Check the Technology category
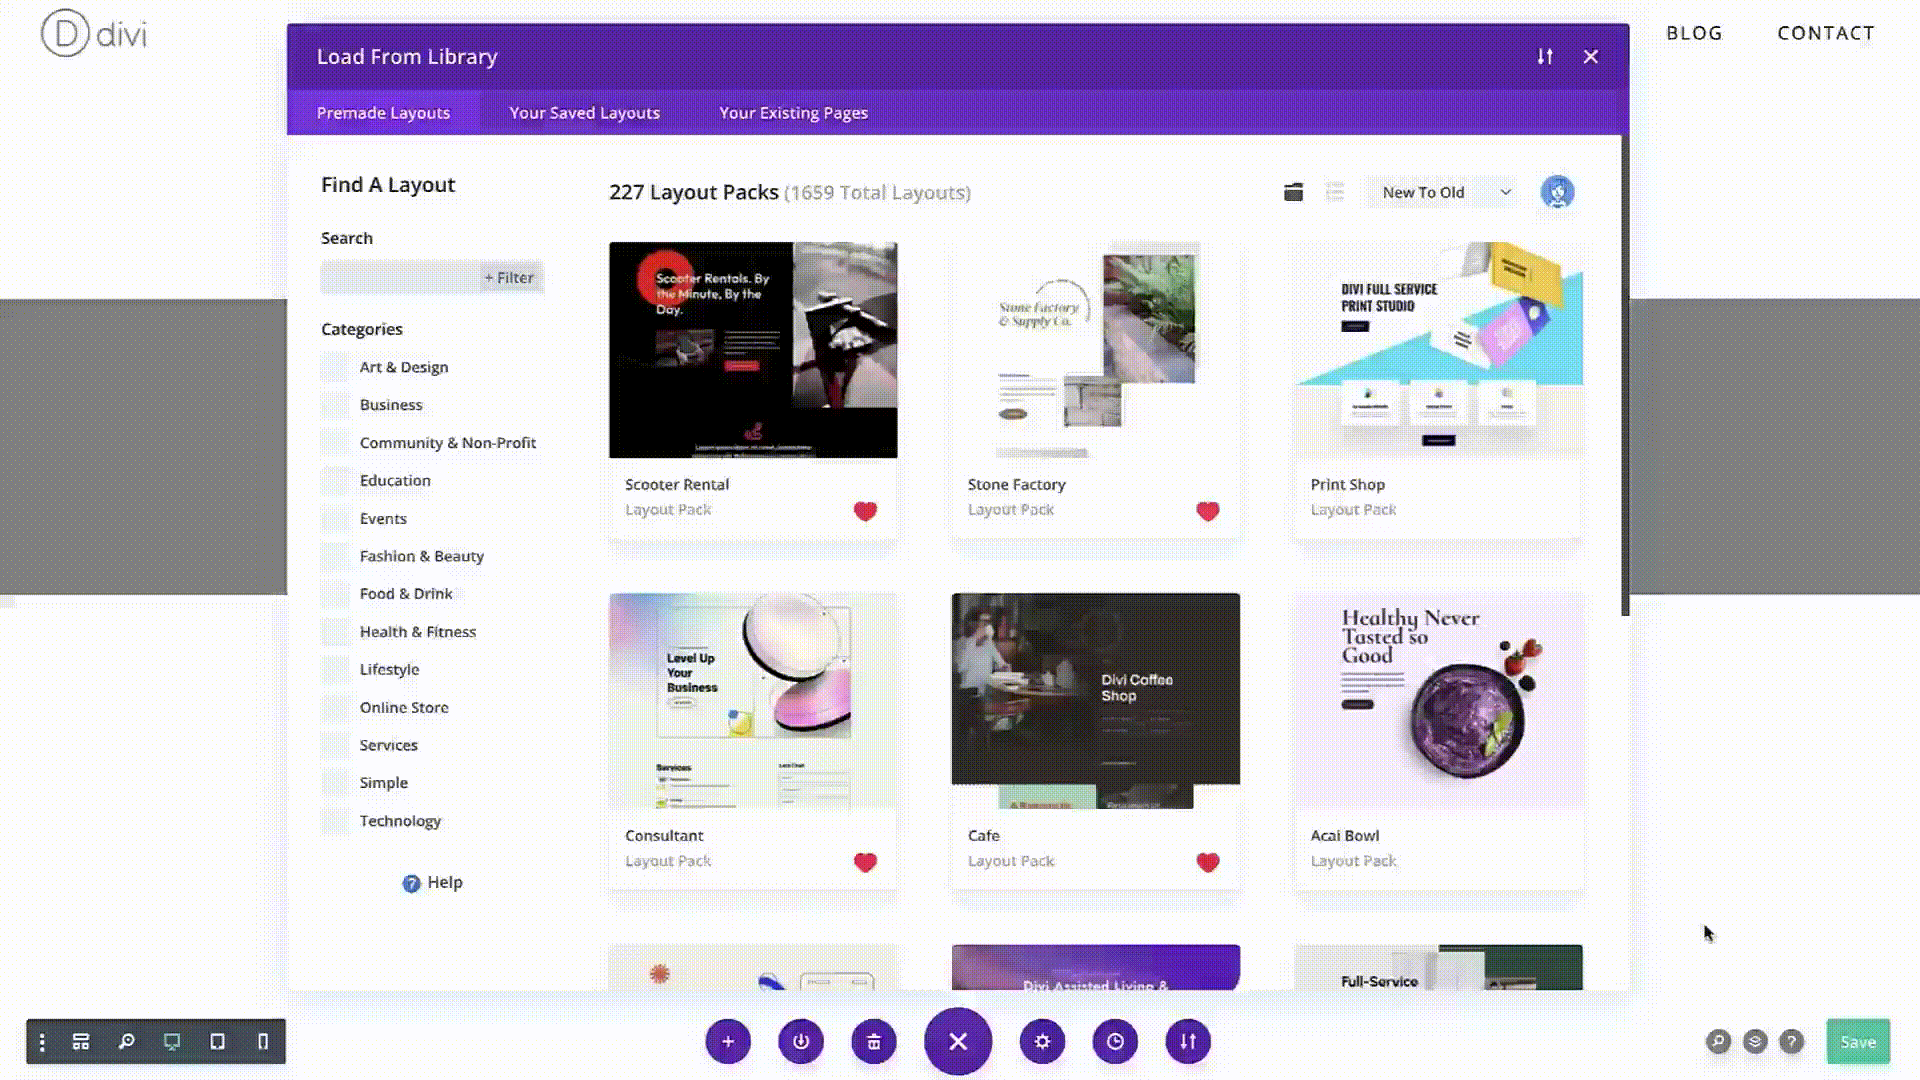This screenshot has height=1080, width=1920. click(336, 821)
